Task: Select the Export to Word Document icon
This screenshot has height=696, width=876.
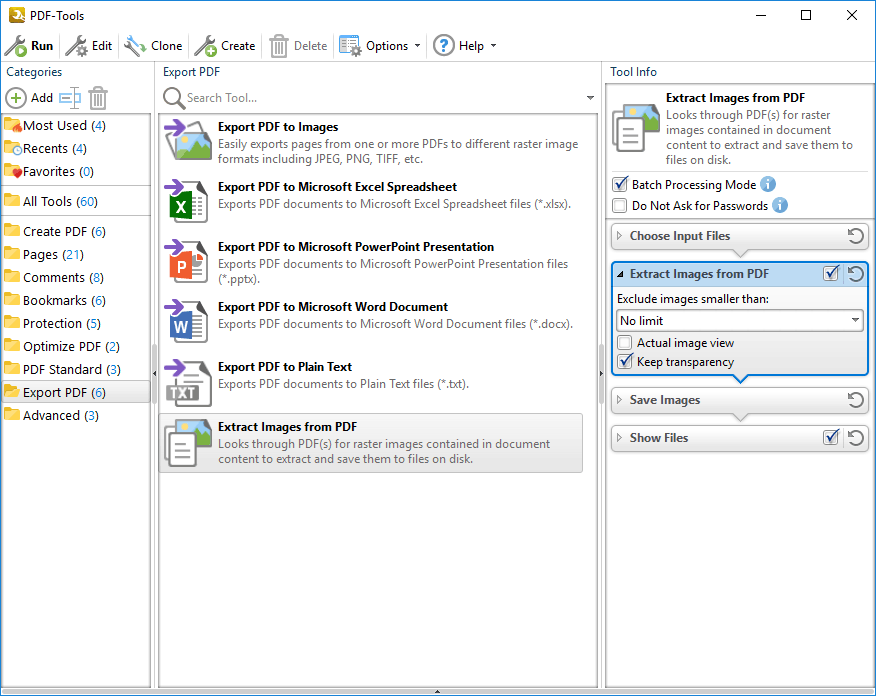Action: point(188,321)
